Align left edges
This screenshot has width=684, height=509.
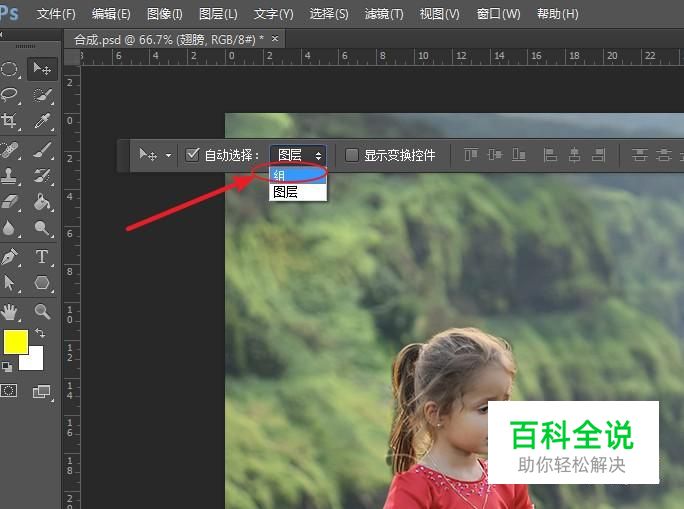(x=550, y=154)
